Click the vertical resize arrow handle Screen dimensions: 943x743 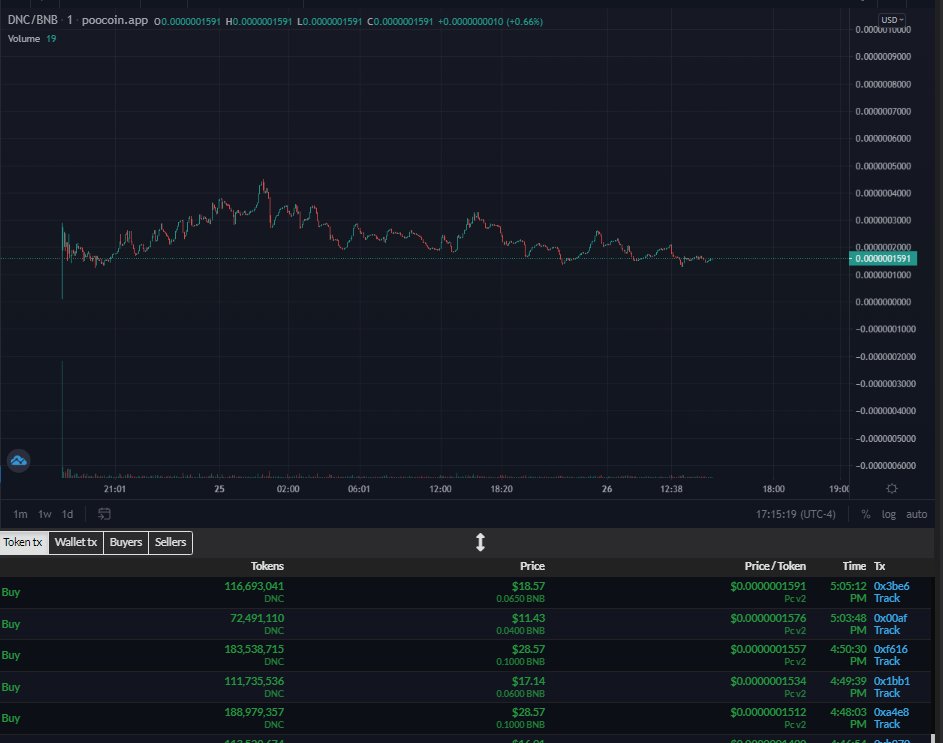(x=480, y=542)
